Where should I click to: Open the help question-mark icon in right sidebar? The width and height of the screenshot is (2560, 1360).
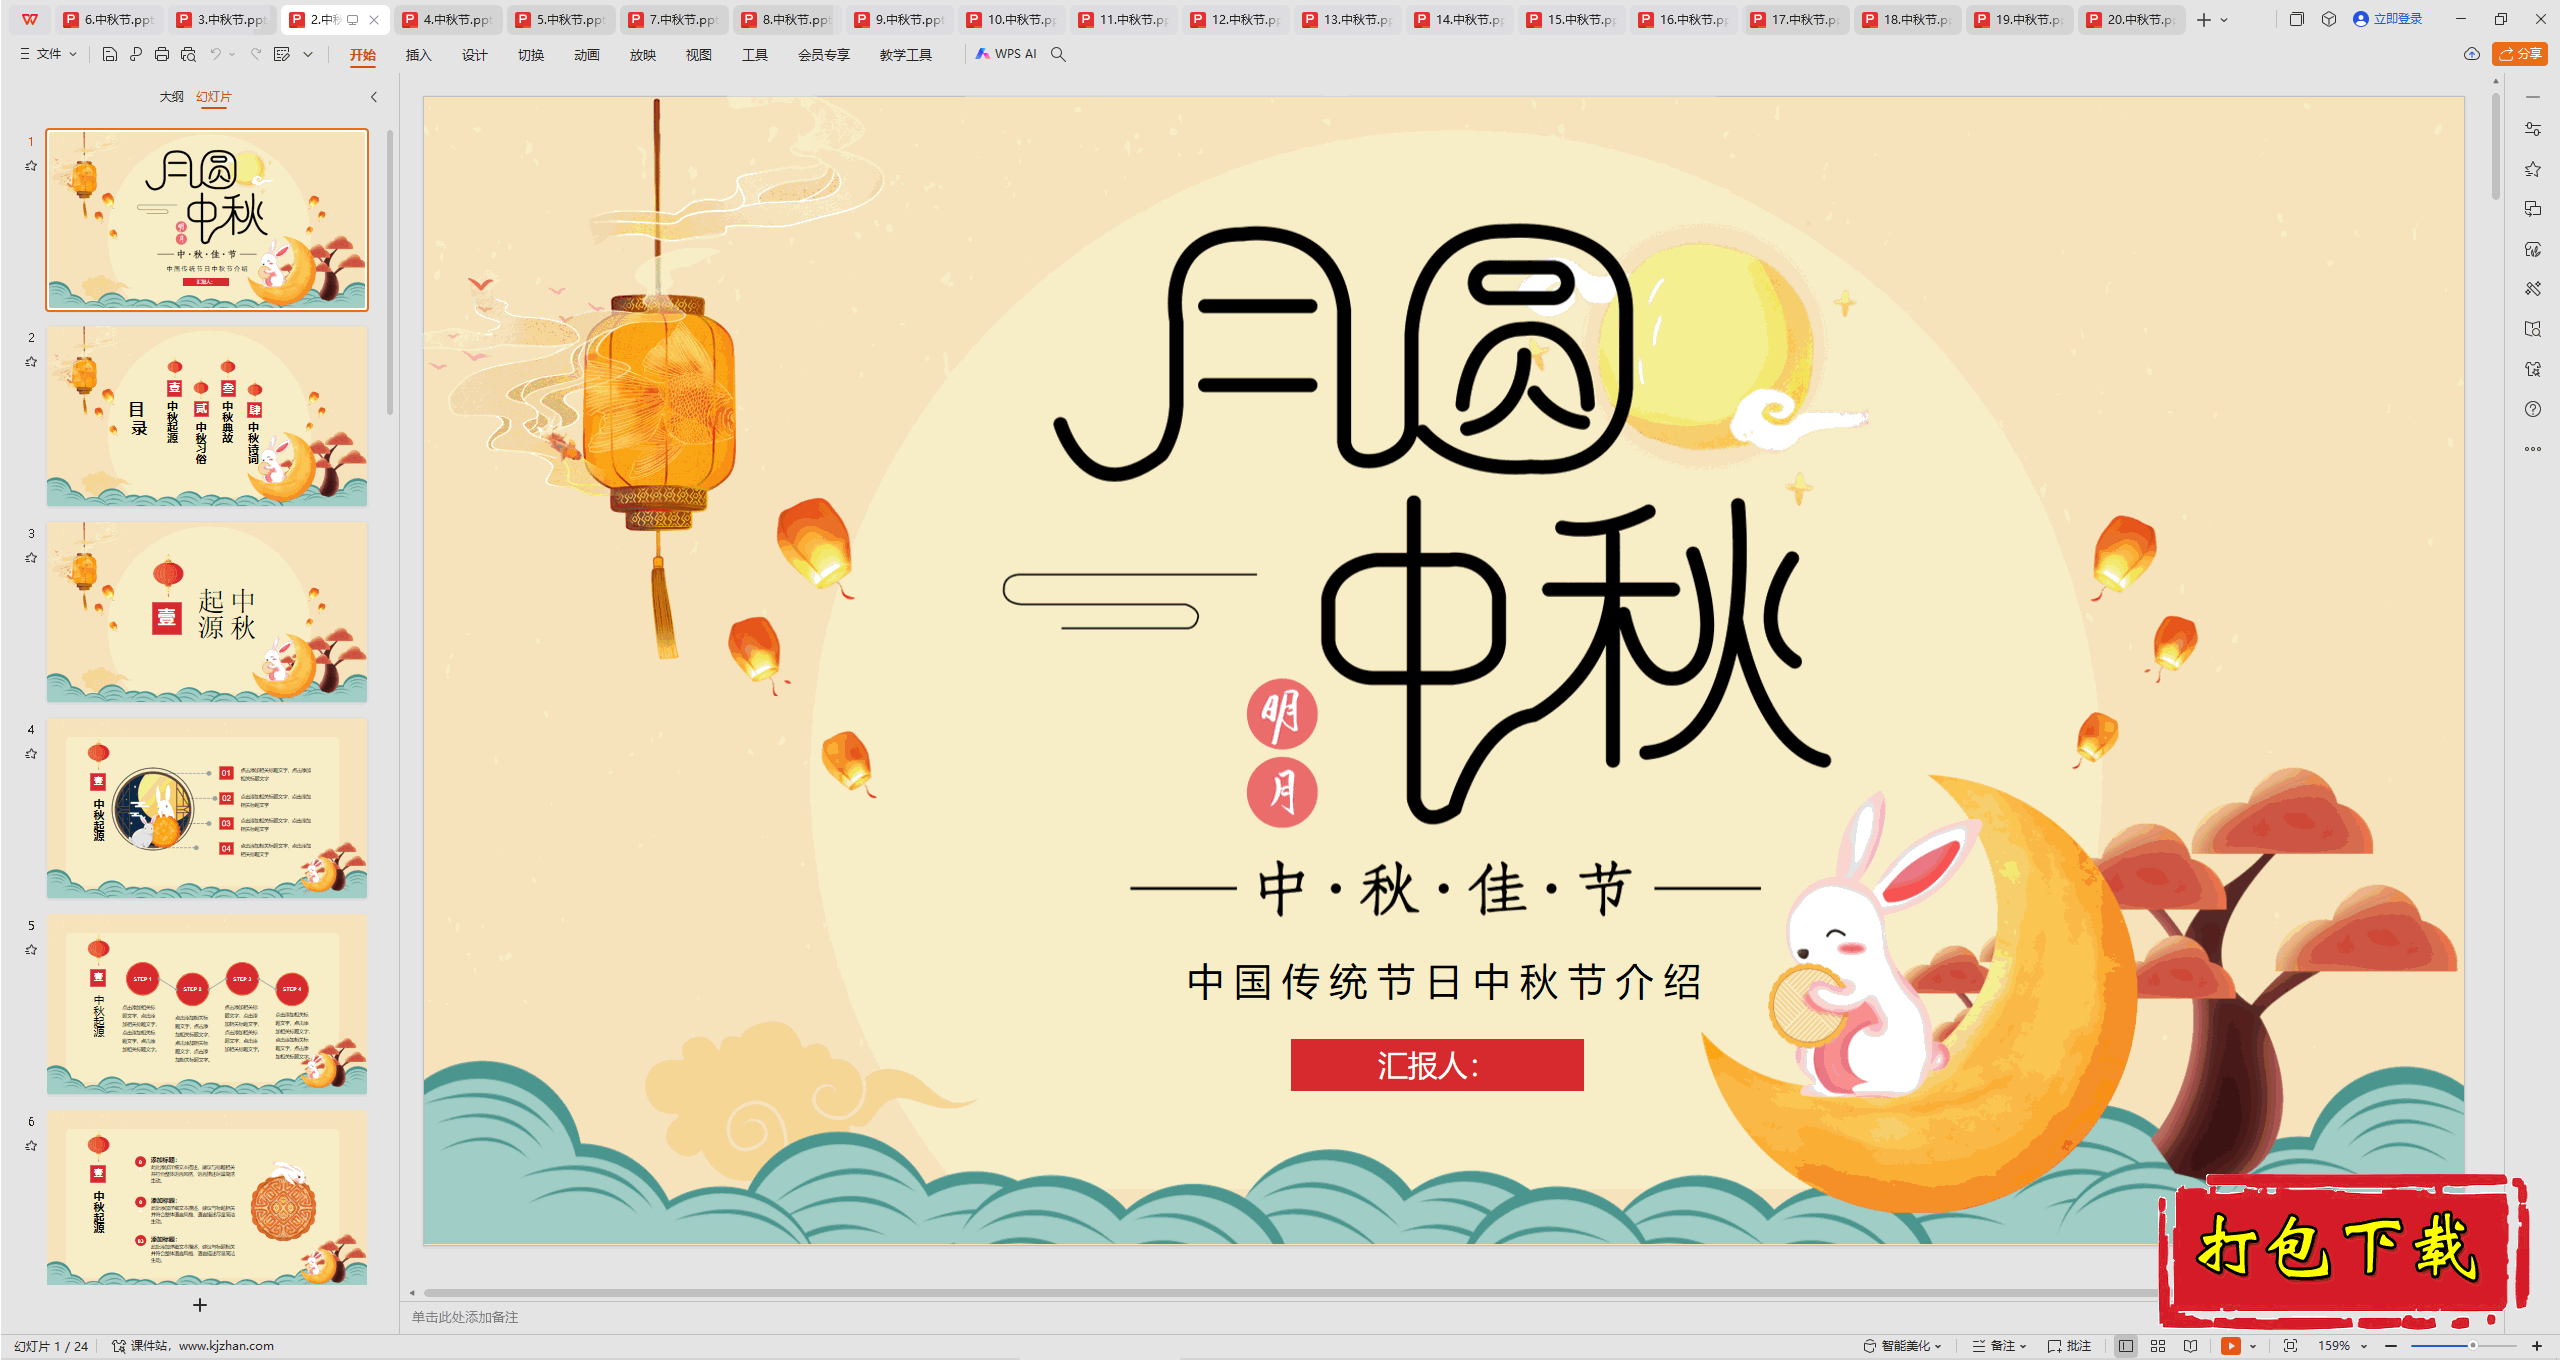pos(2533,409)
